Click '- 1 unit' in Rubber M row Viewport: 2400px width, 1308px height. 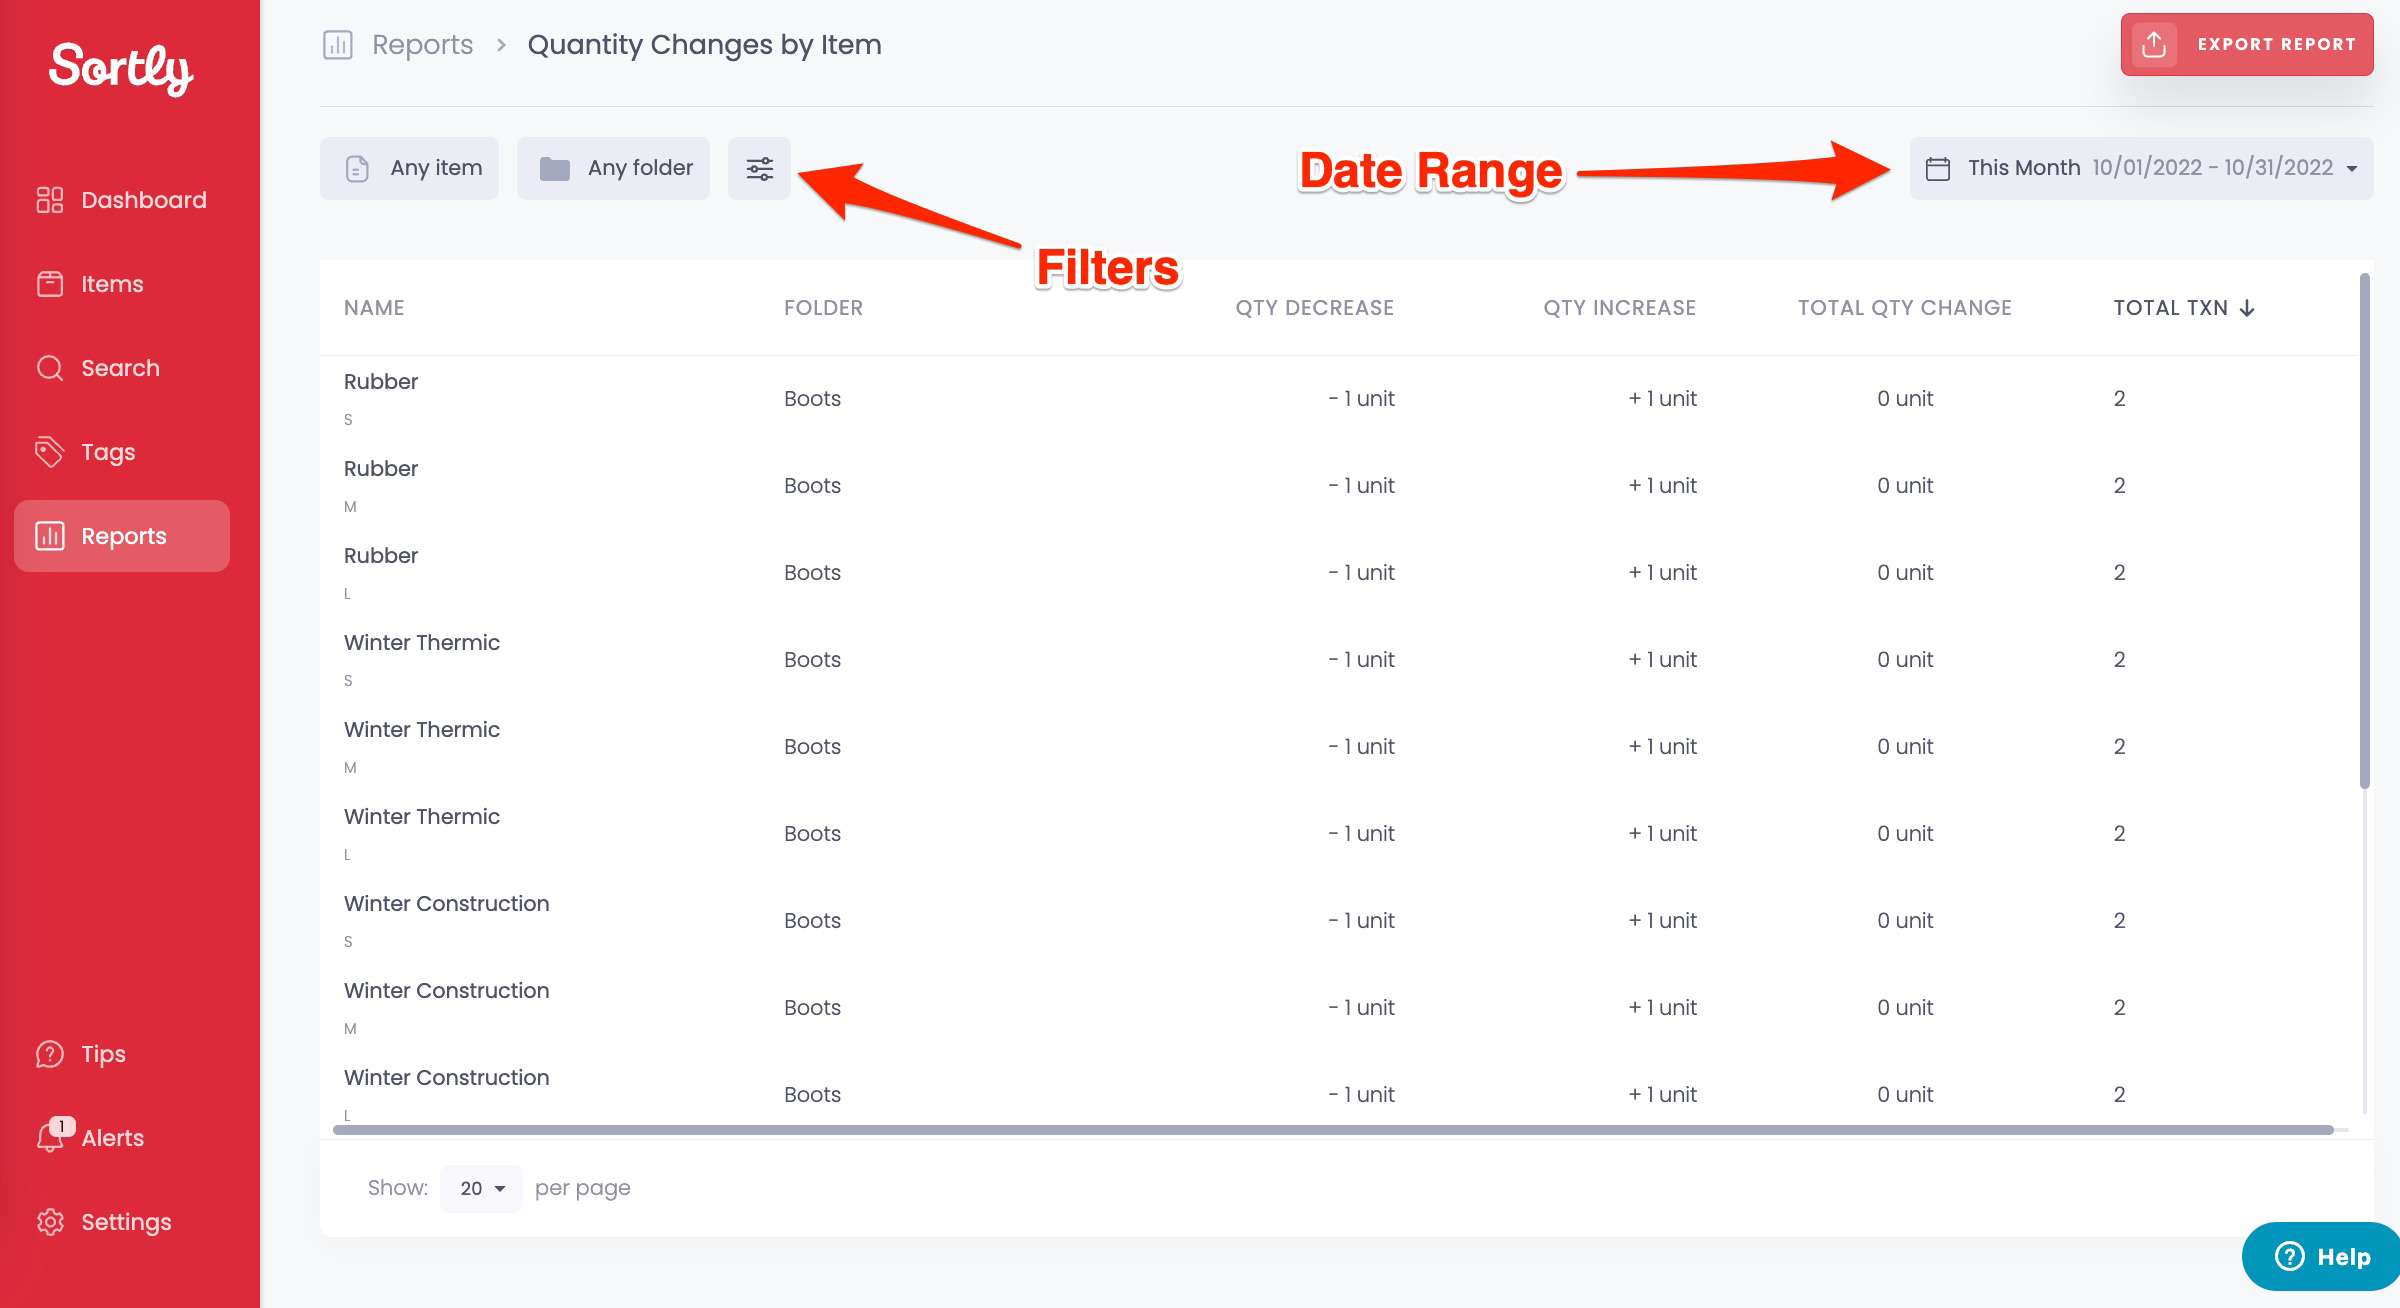point(1361,486)
